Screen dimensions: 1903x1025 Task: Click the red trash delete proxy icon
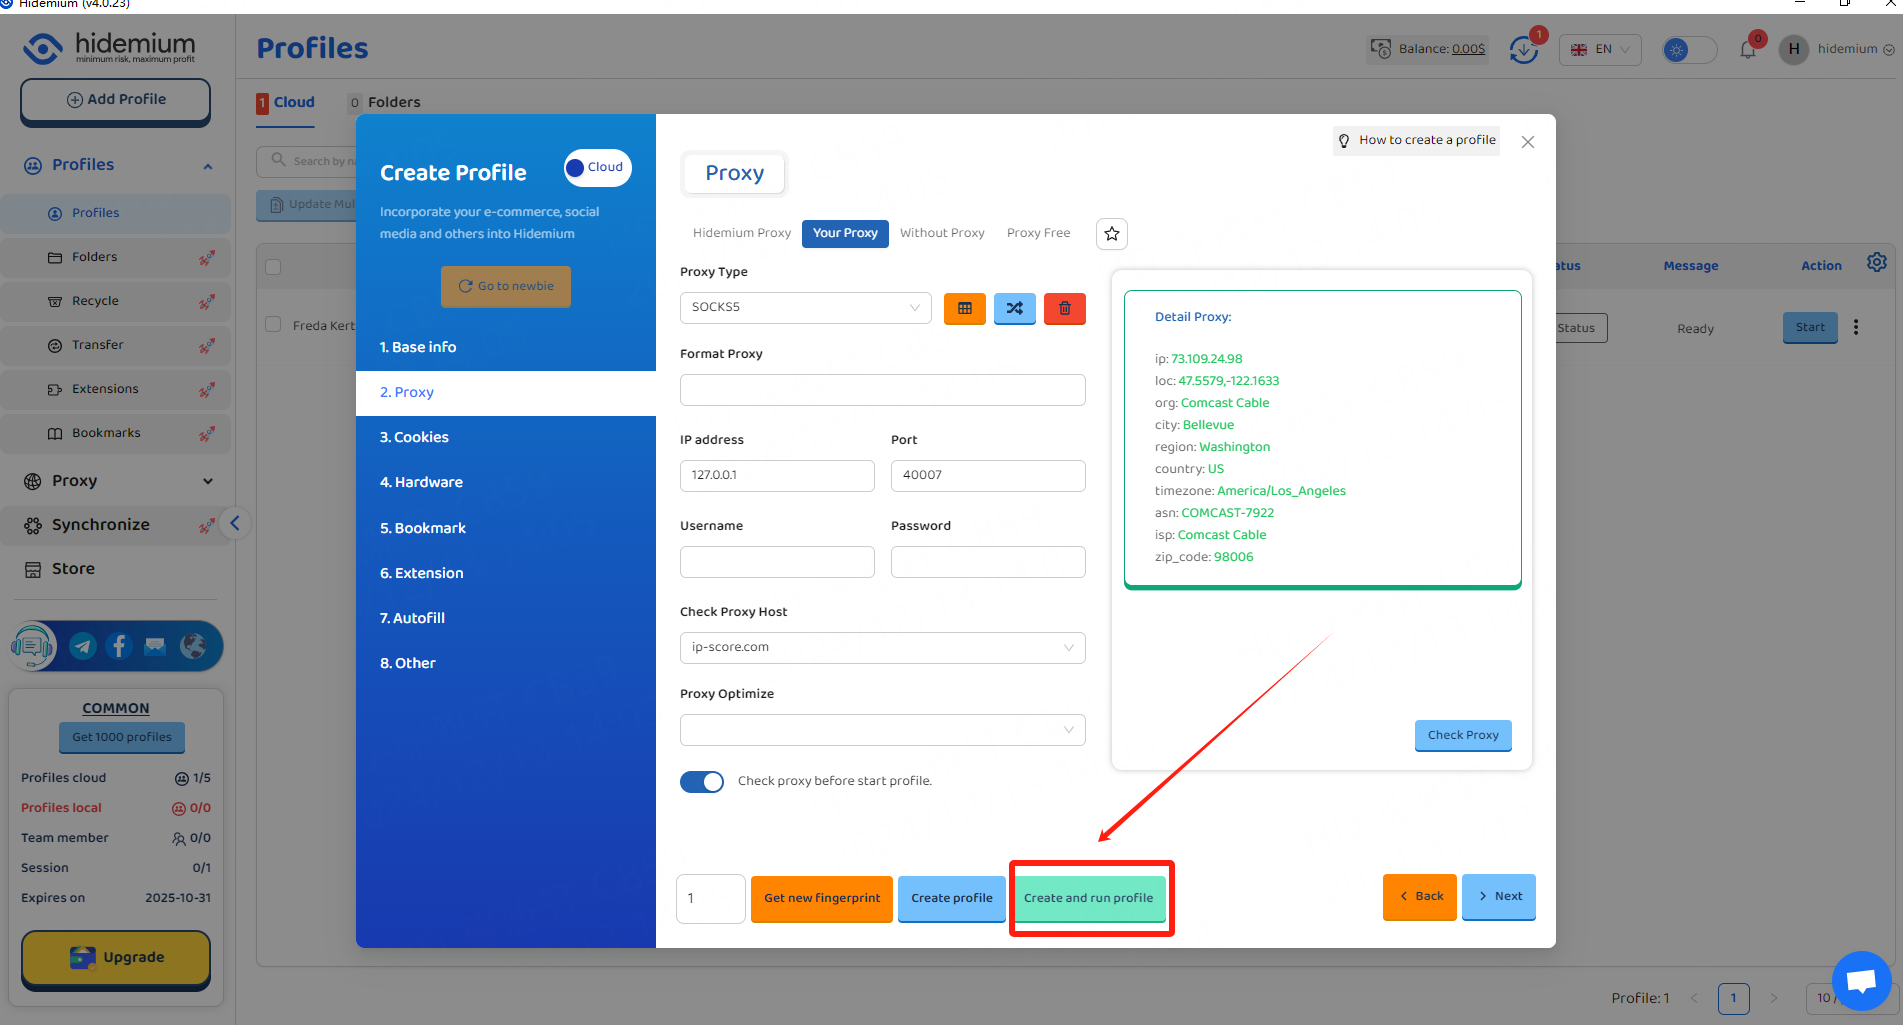coord(1064,308)
